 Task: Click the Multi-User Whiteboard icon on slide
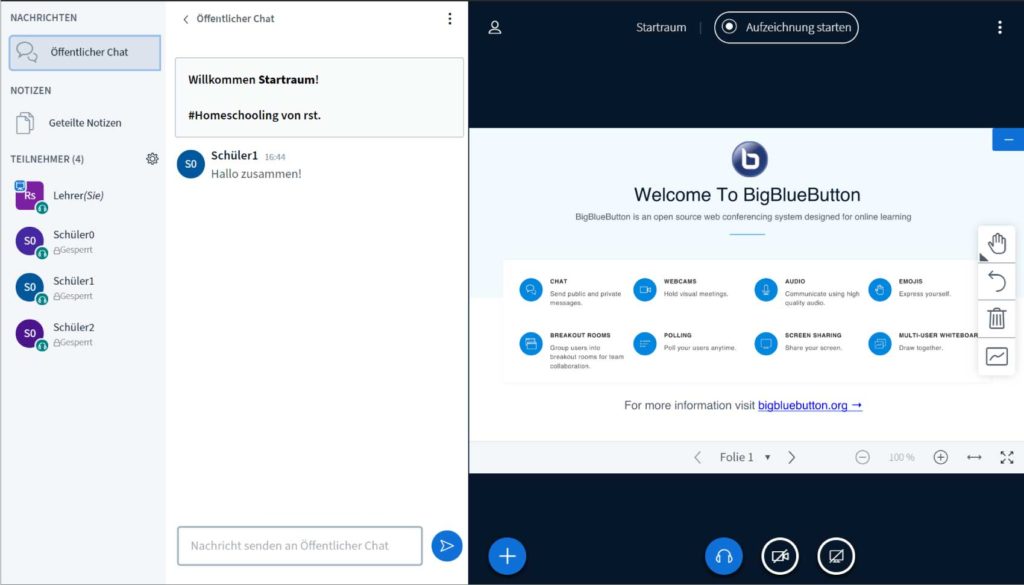pos(880,343)
